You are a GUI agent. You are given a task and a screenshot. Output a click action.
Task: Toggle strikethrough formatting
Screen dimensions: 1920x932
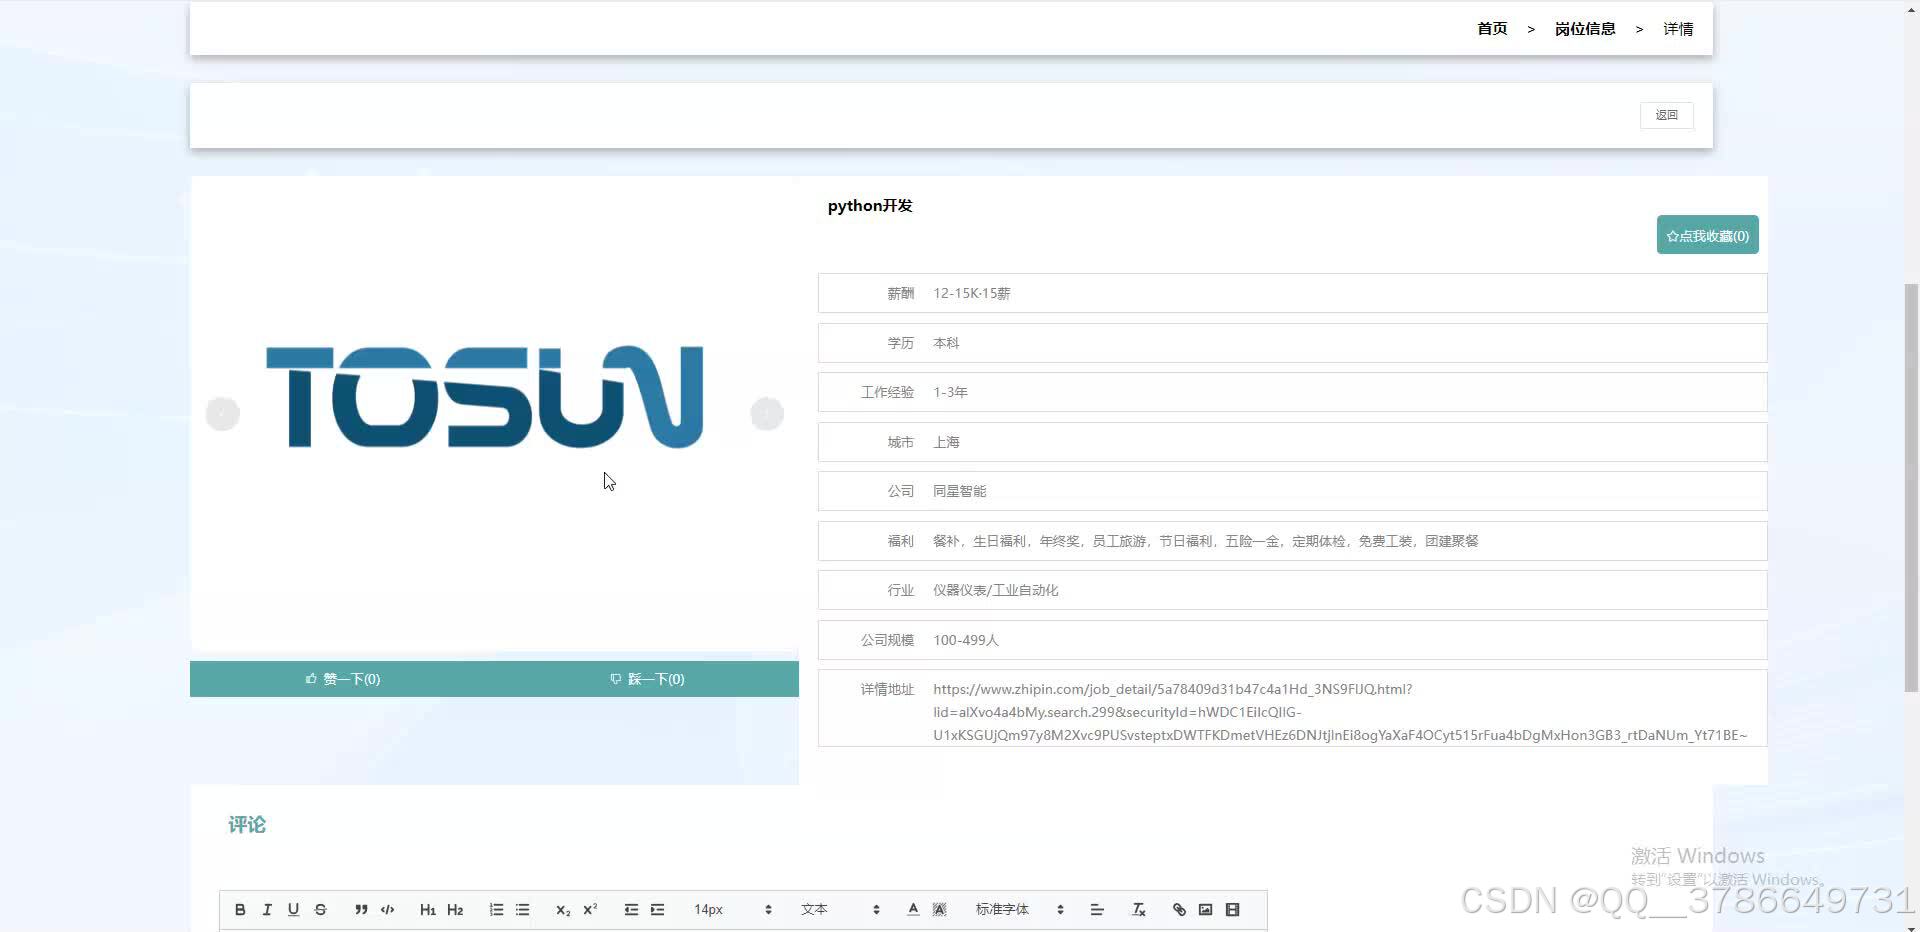click(x=320, y=909)
